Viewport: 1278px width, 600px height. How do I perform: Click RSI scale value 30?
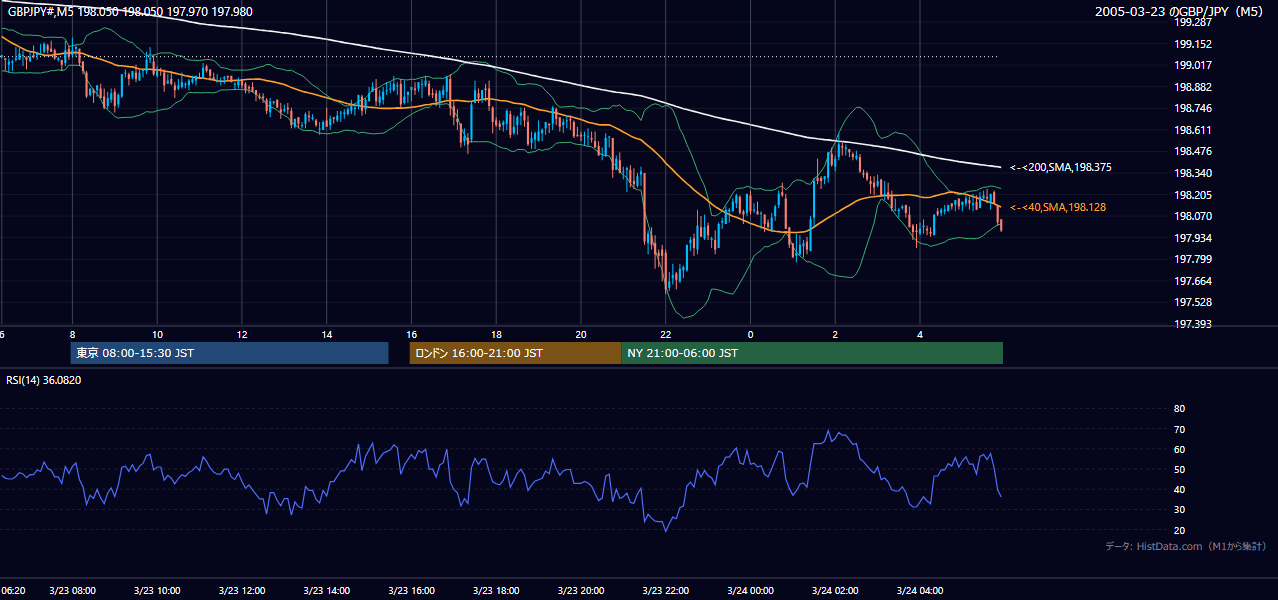pyautogui.click(x=1179, y=510)
